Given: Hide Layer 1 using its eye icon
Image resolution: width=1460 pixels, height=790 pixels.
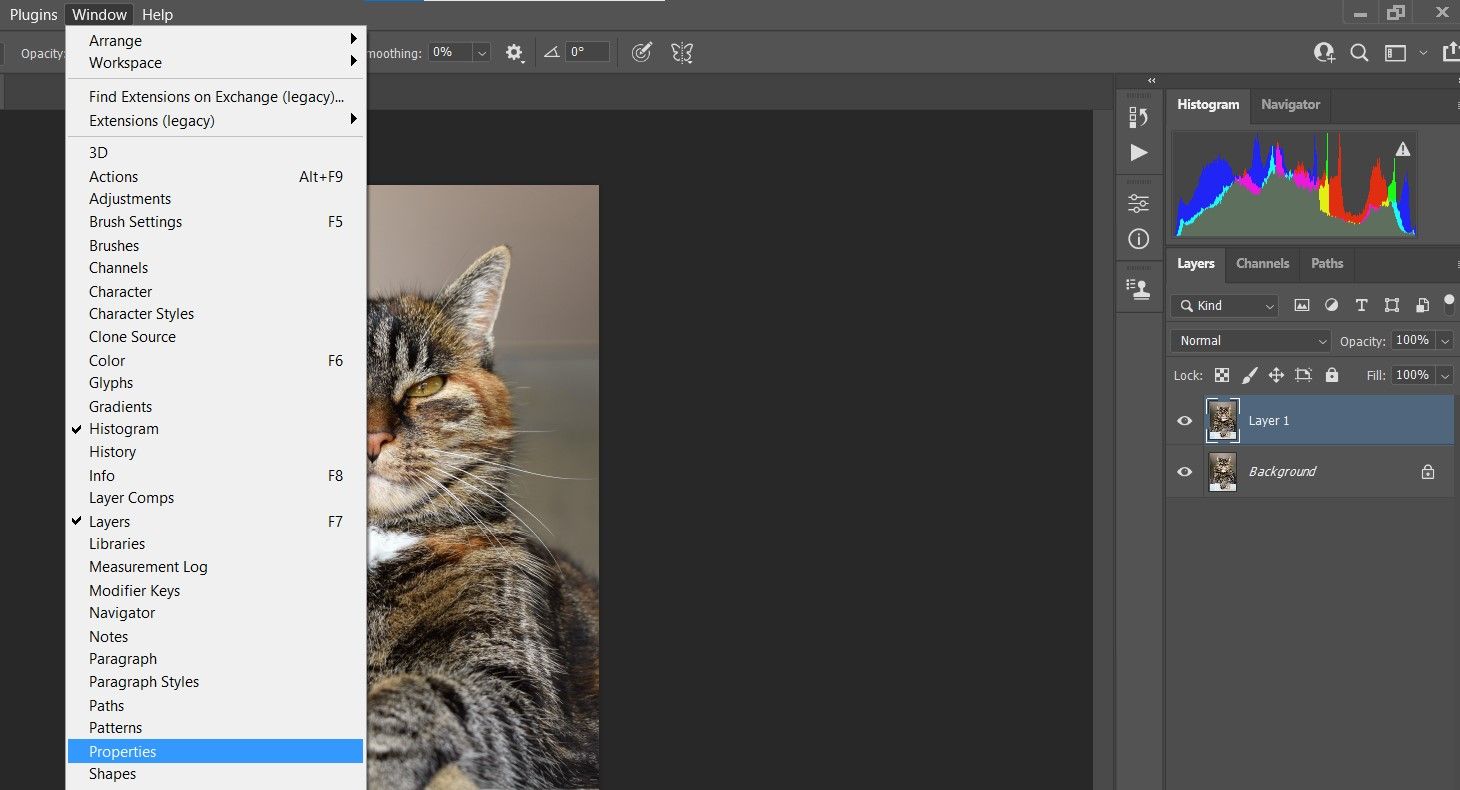Looking at the screenshot, I should tap(1185, 421).
